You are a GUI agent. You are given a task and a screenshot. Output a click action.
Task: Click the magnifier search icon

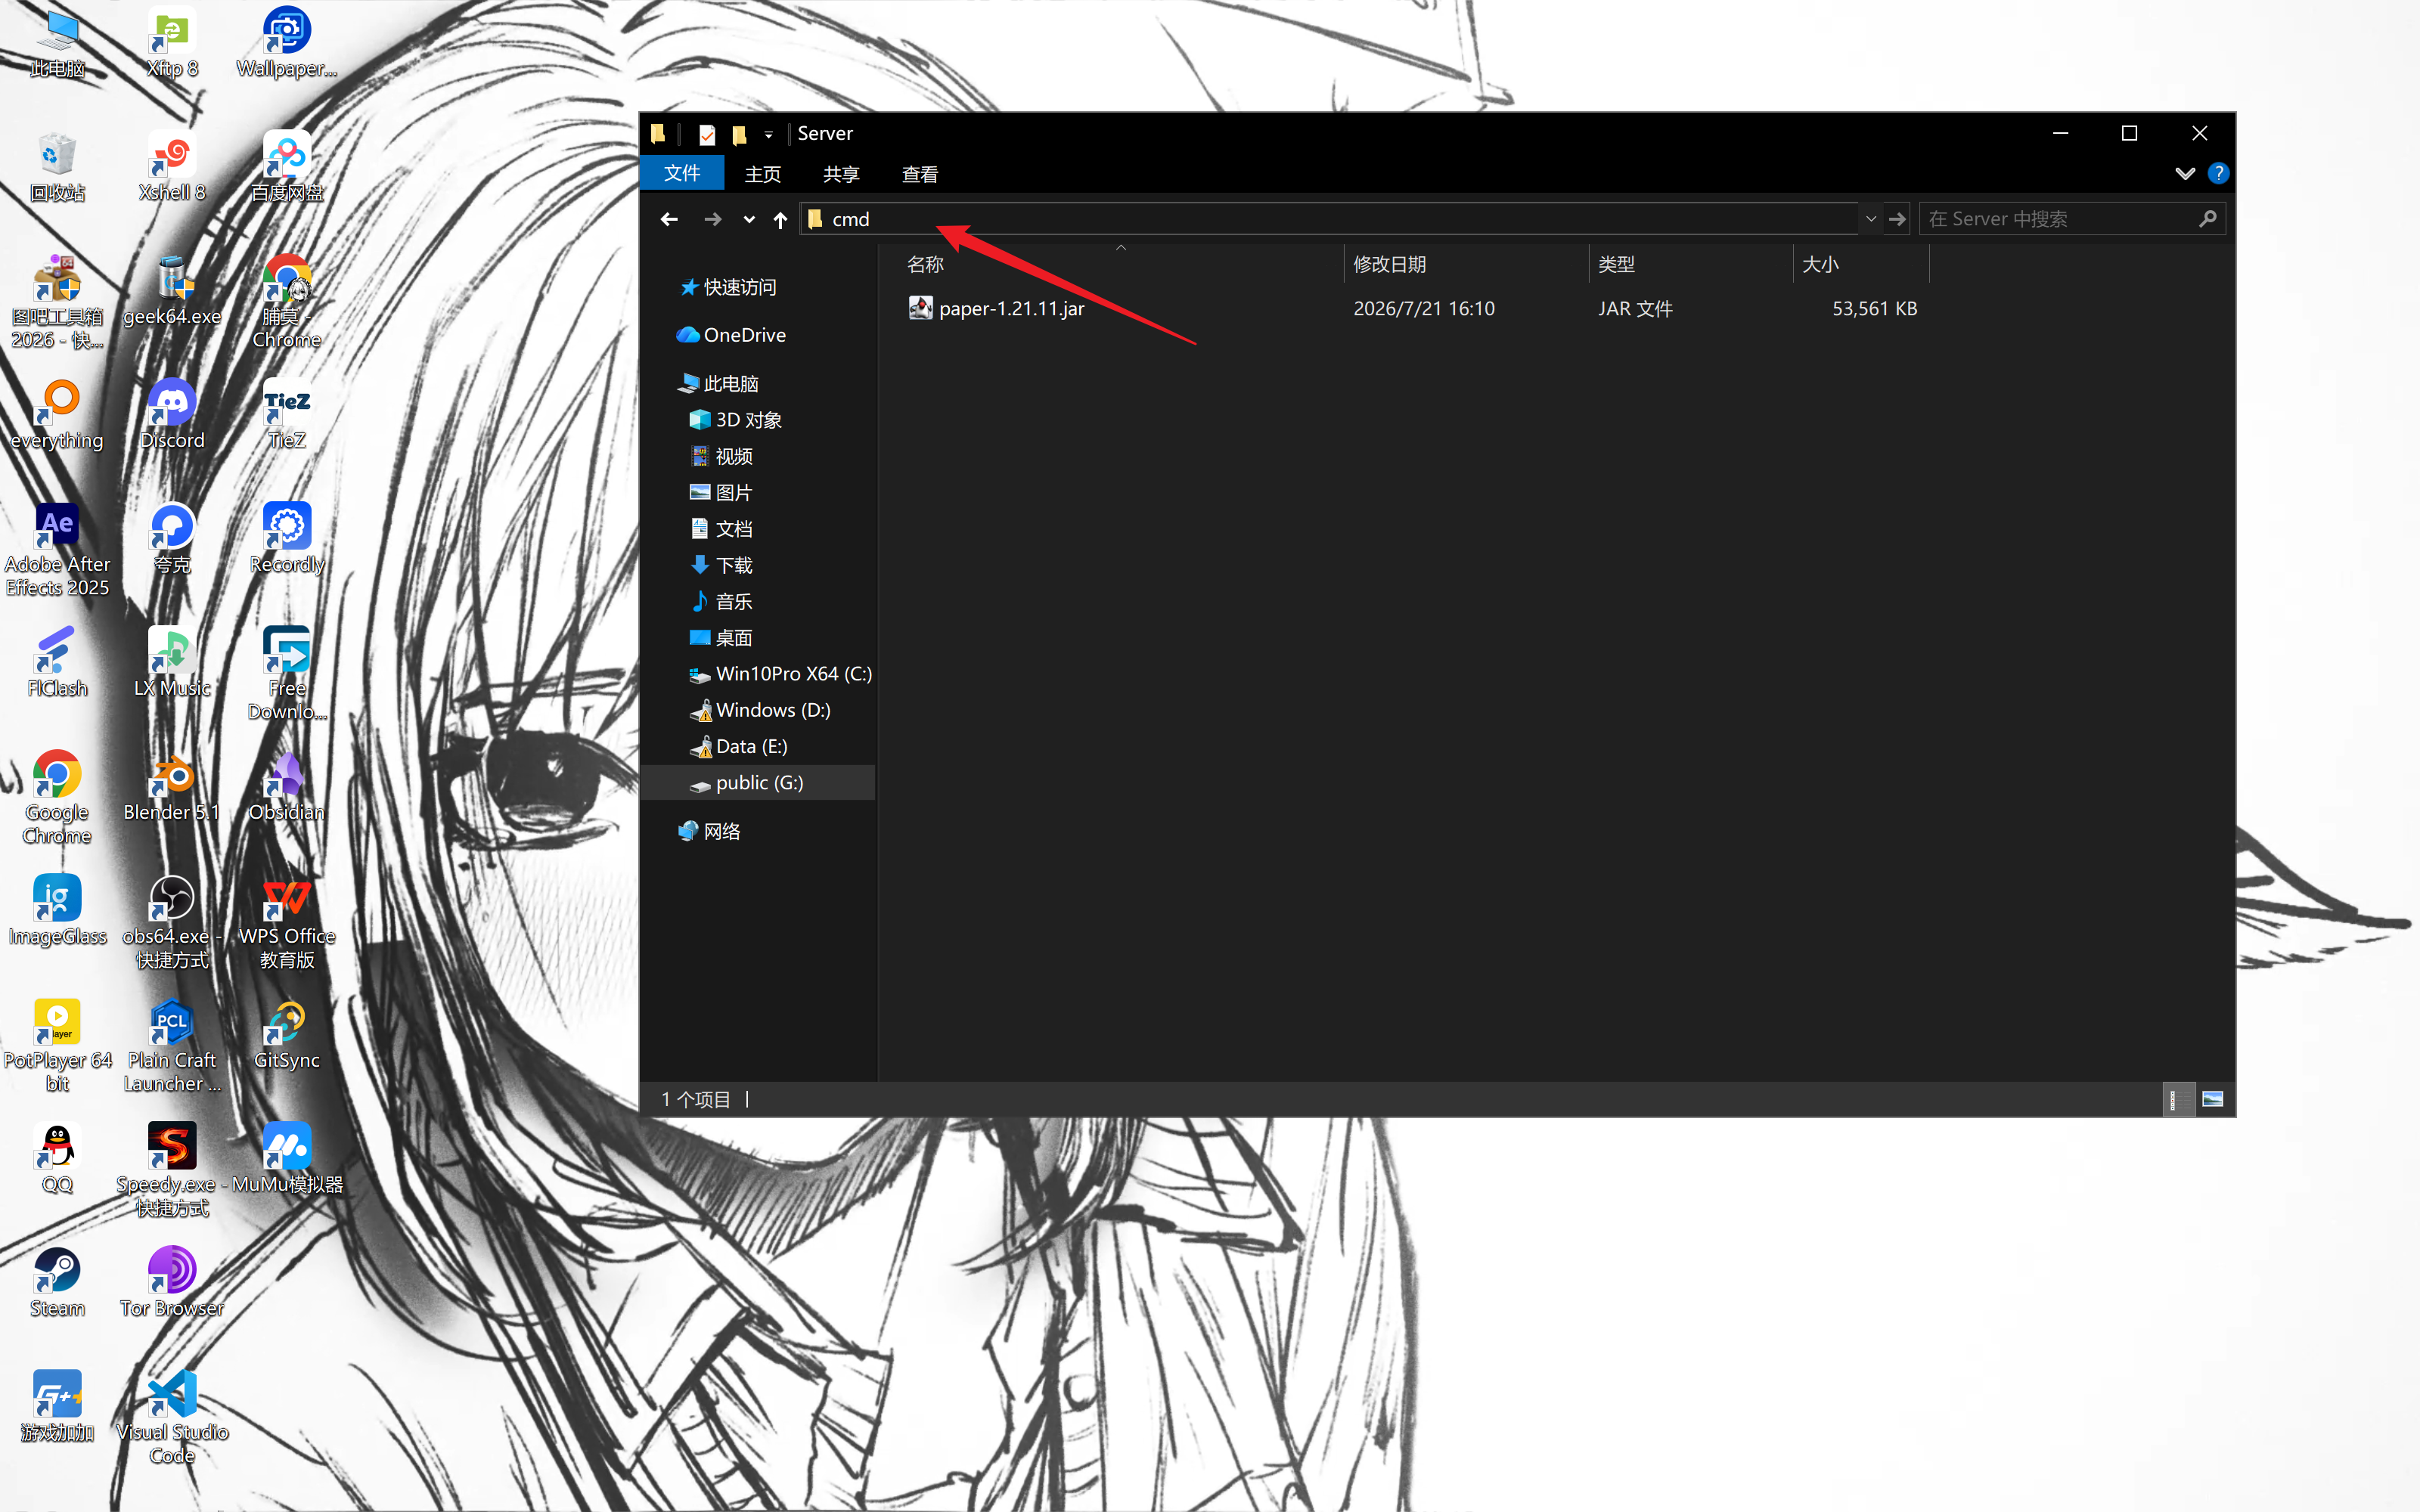2208,218
